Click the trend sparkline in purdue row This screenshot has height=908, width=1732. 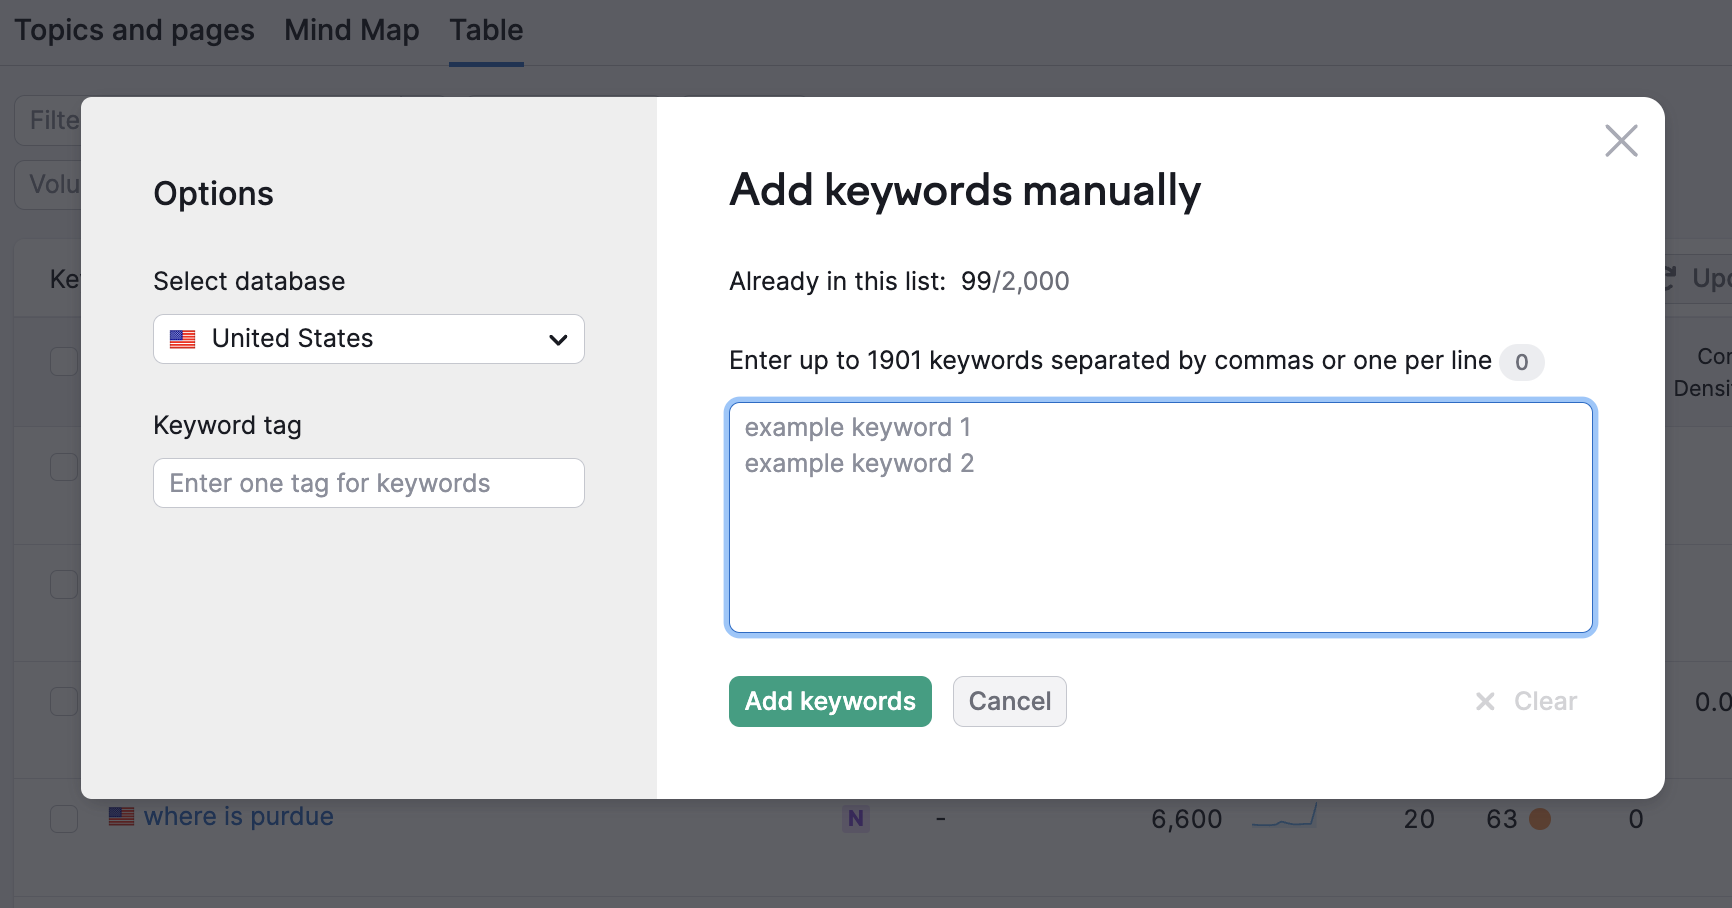coord(1284,818)
